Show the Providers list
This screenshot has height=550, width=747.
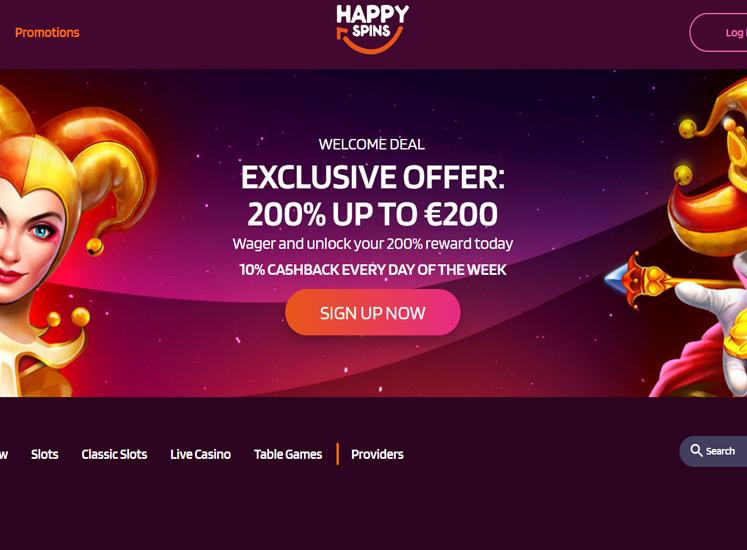click(377, 454)
